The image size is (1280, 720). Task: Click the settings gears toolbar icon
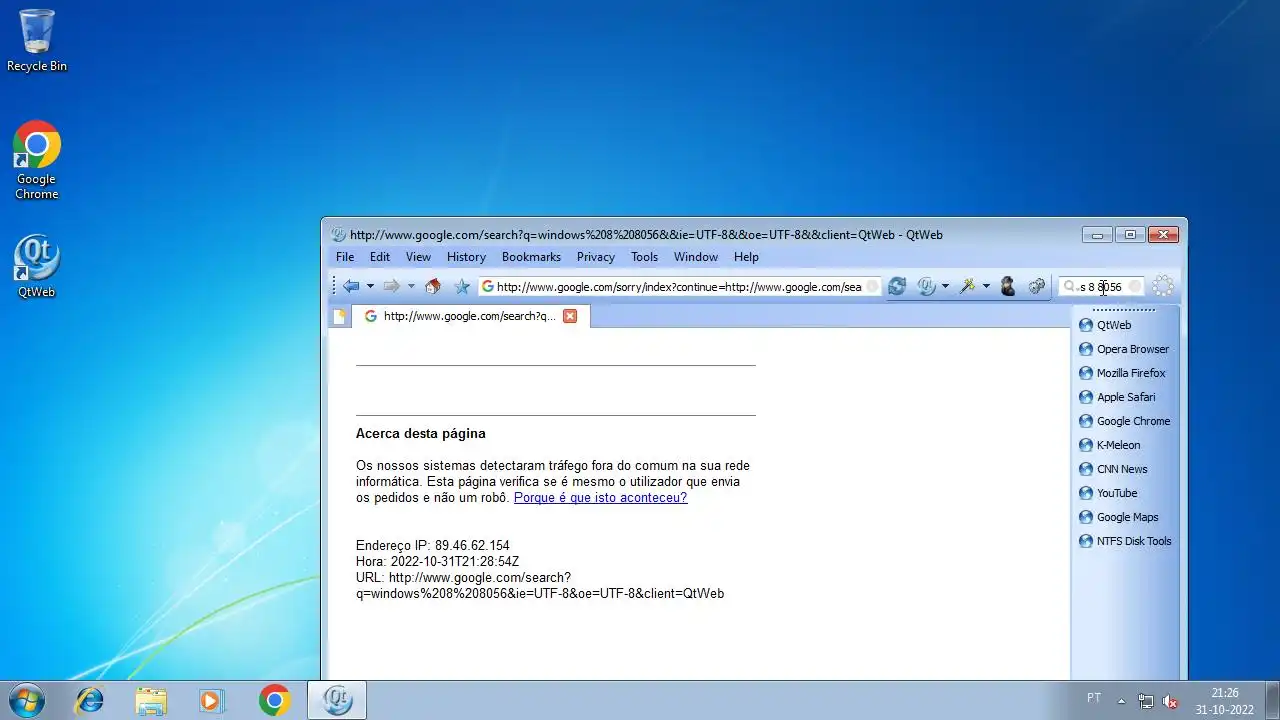[1037, 286]
